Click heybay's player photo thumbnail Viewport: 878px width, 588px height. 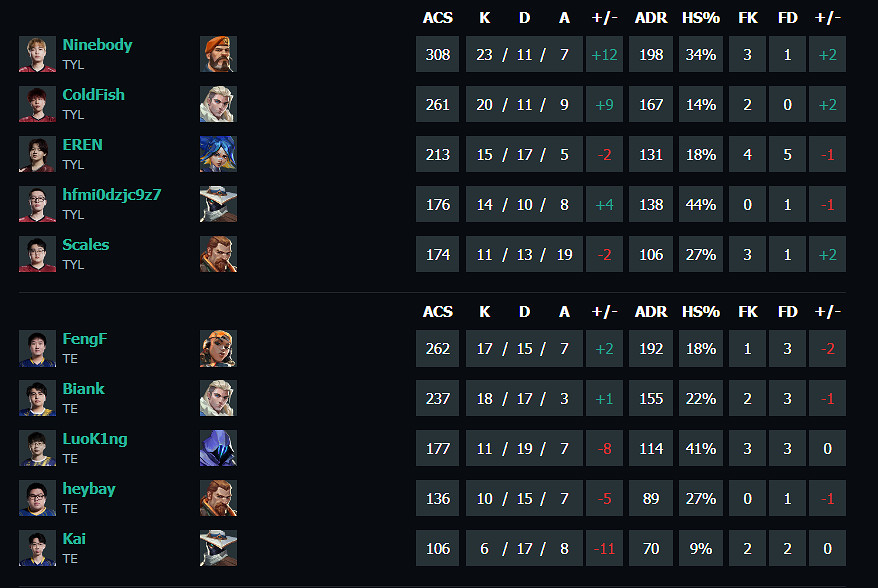37,498
